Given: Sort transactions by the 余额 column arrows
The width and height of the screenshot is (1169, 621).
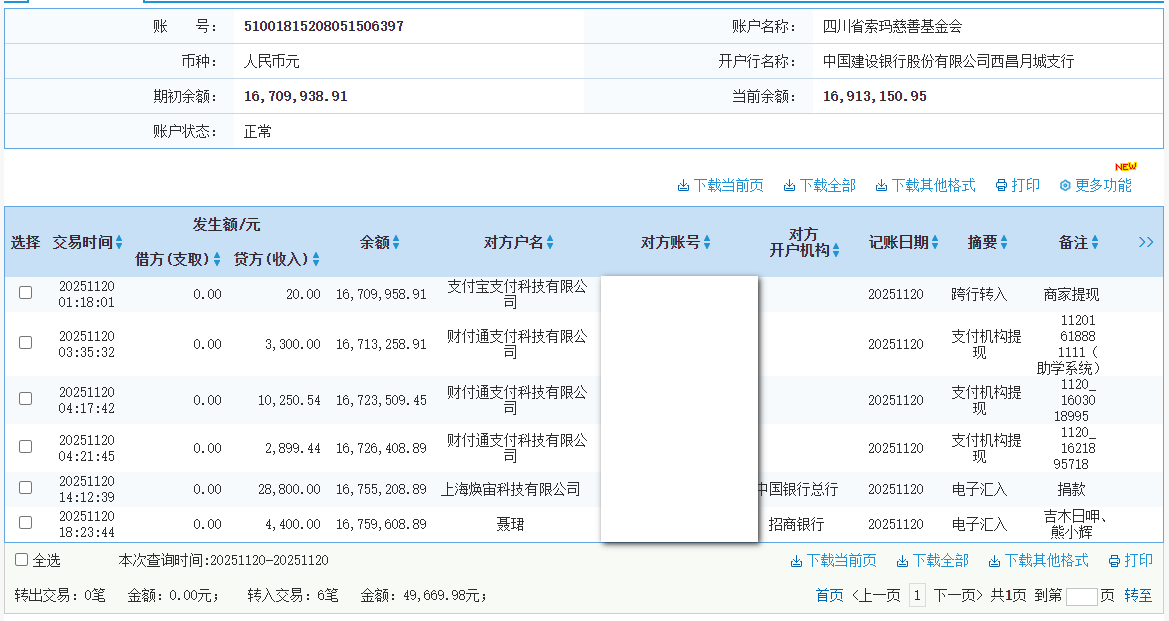Looking at the screenshot, I should [x=397, y=241].
